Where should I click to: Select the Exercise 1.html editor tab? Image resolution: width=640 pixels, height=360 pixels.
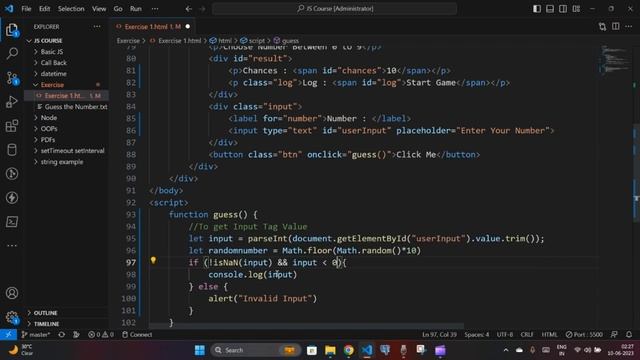click(x=153, y=27)
